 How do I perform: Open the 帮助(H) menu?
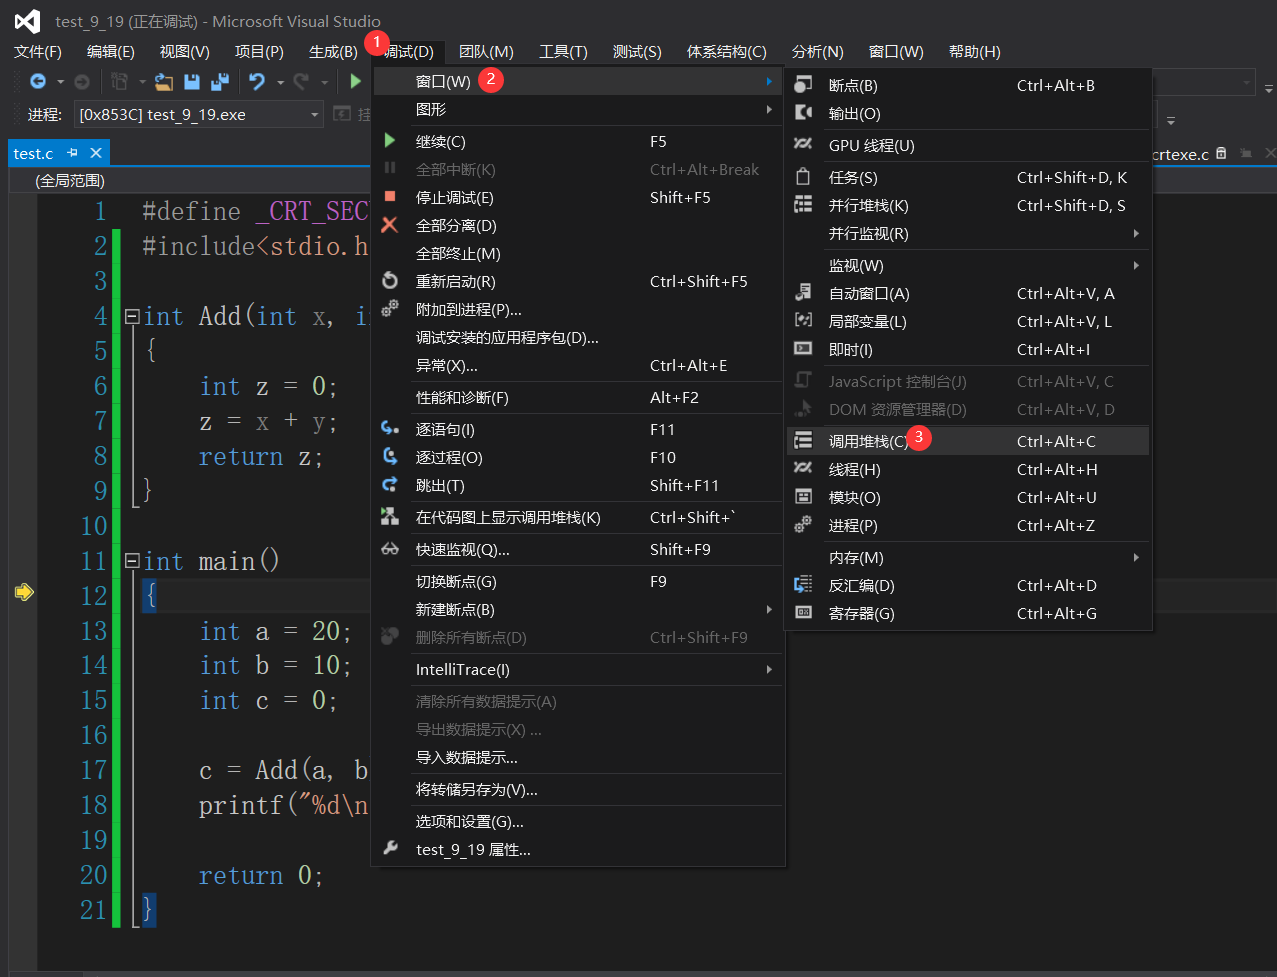pyautogui.click(x=975, y=52)
